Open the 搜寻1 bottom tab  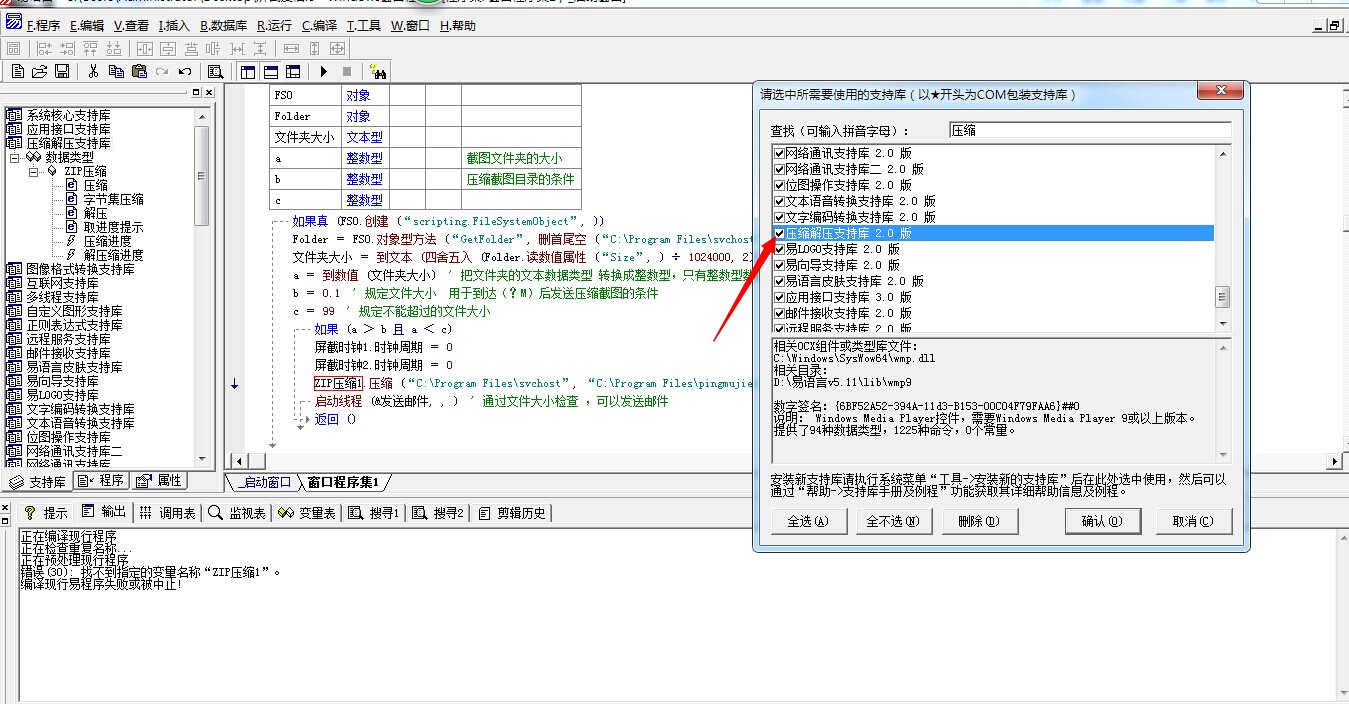pyautogui.click(x=374, y=513)
